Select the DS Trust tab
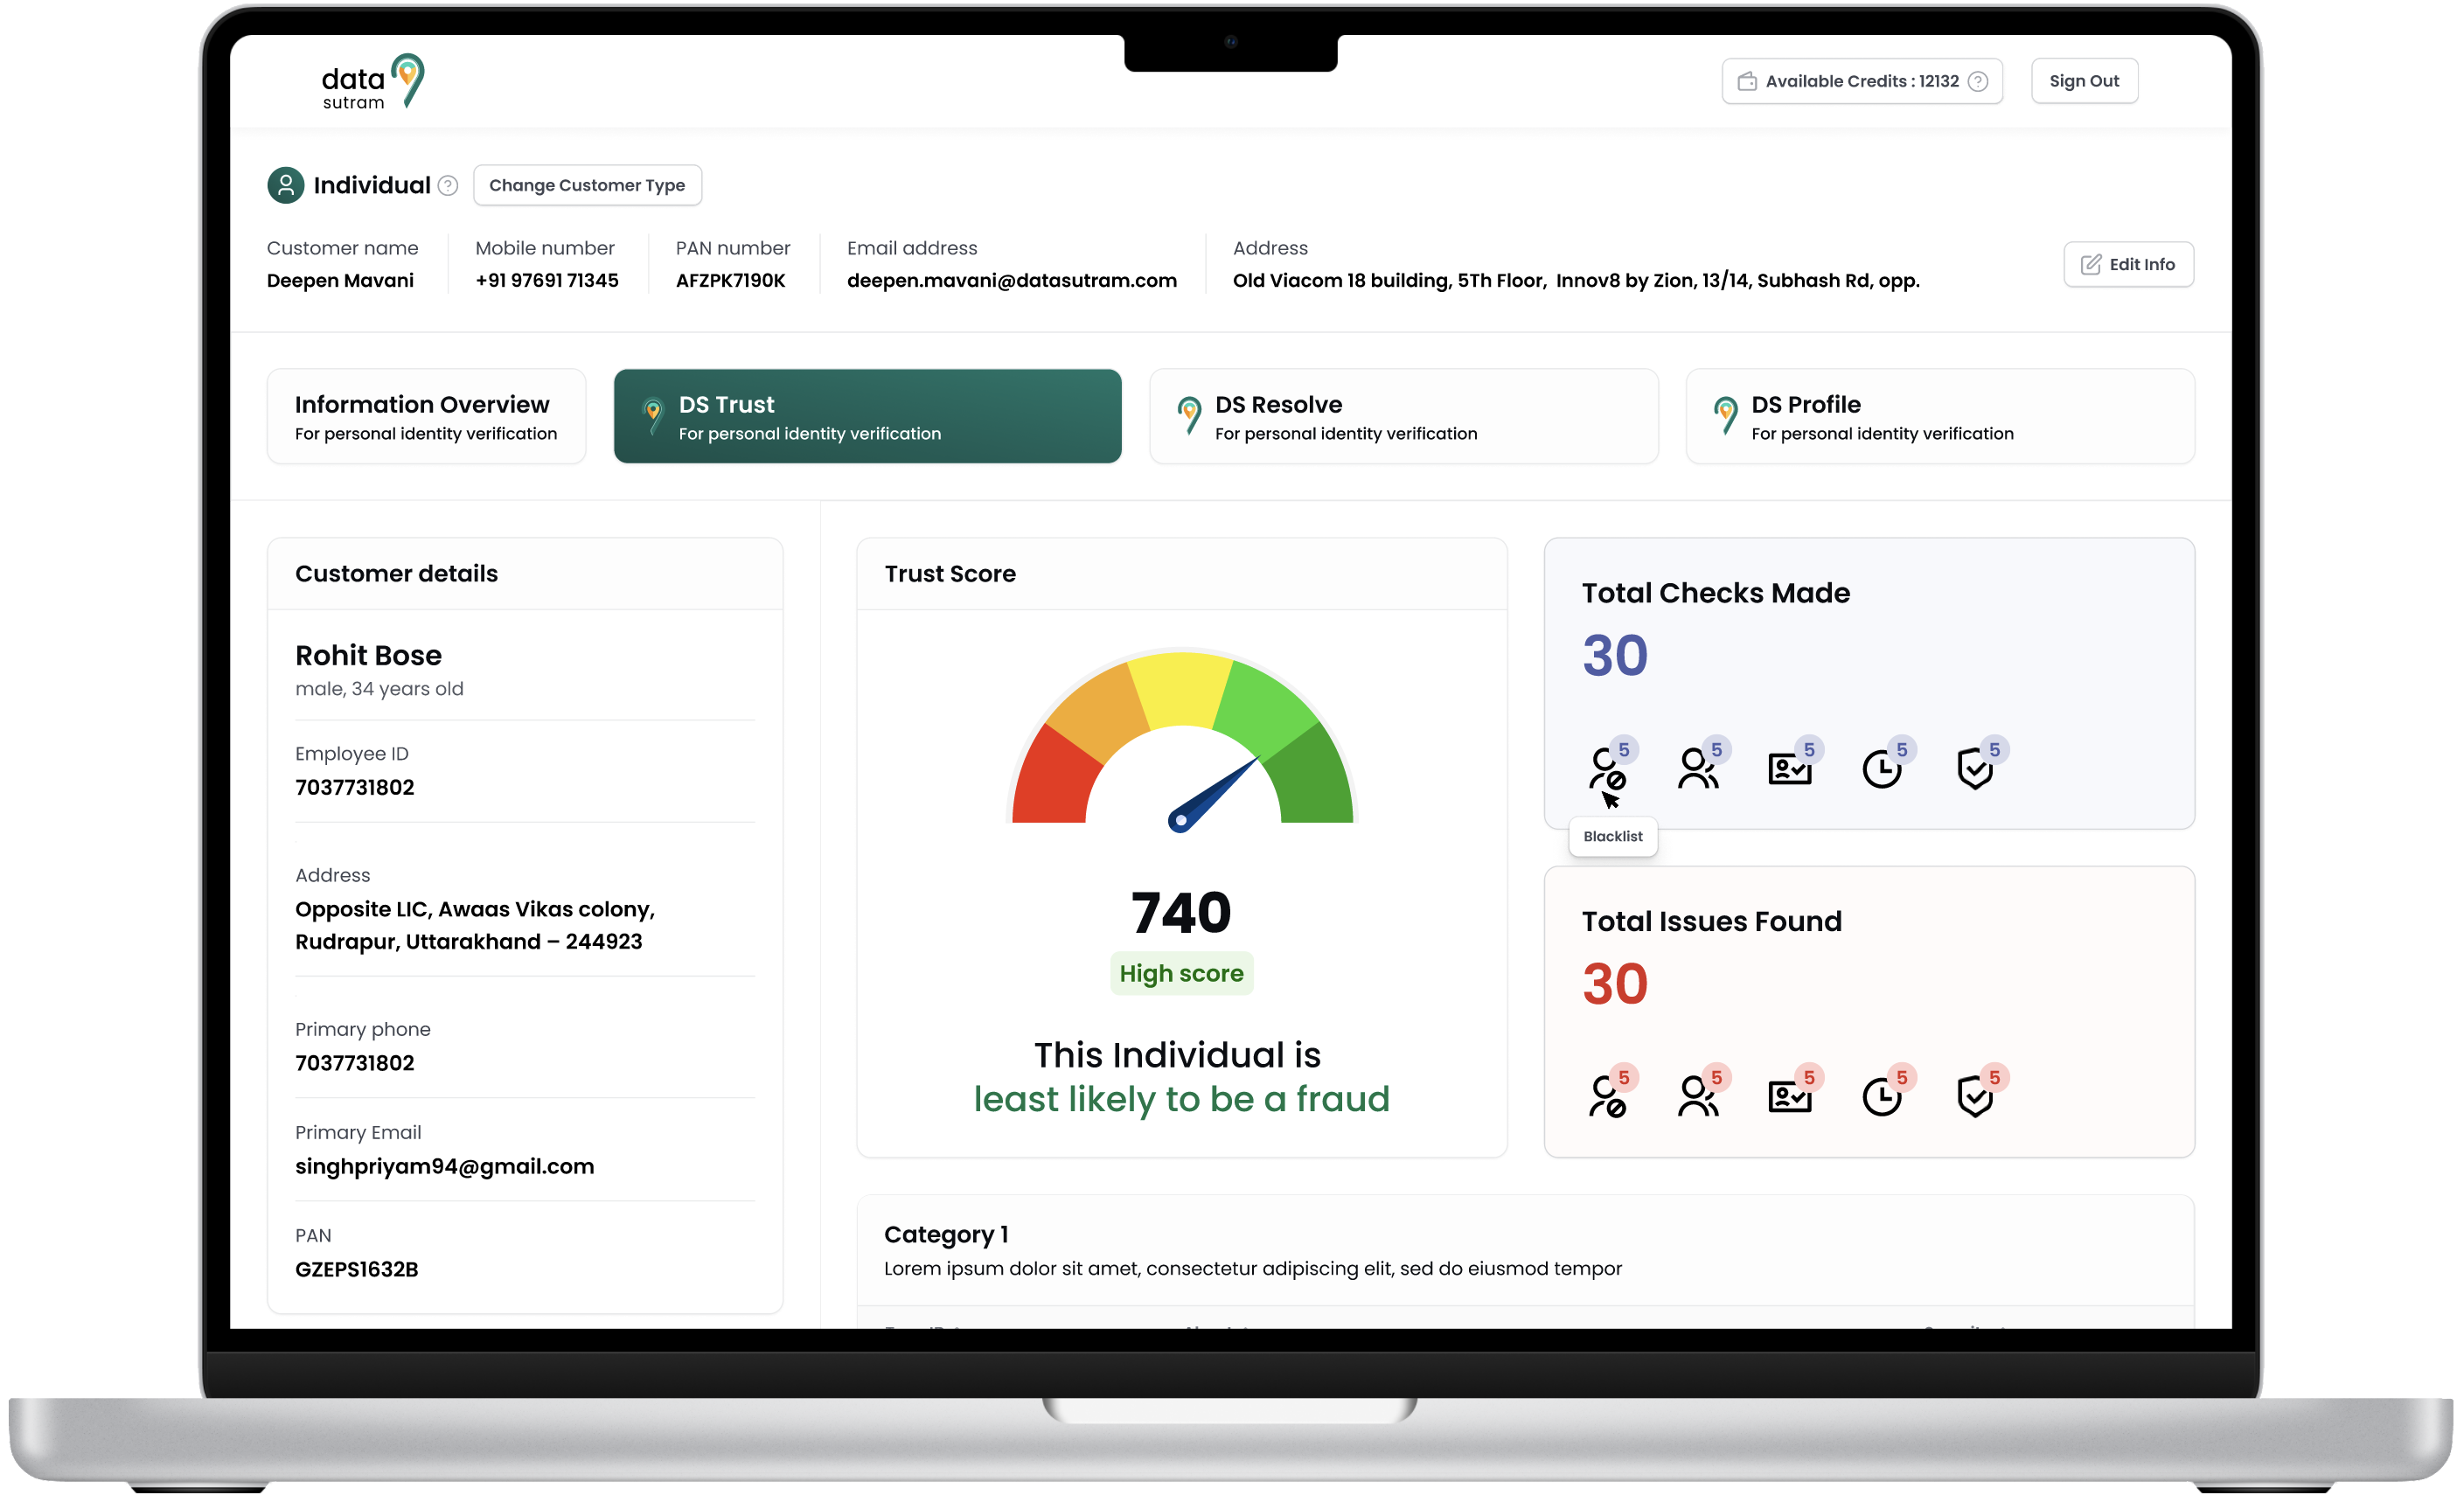 coord(867,417)
